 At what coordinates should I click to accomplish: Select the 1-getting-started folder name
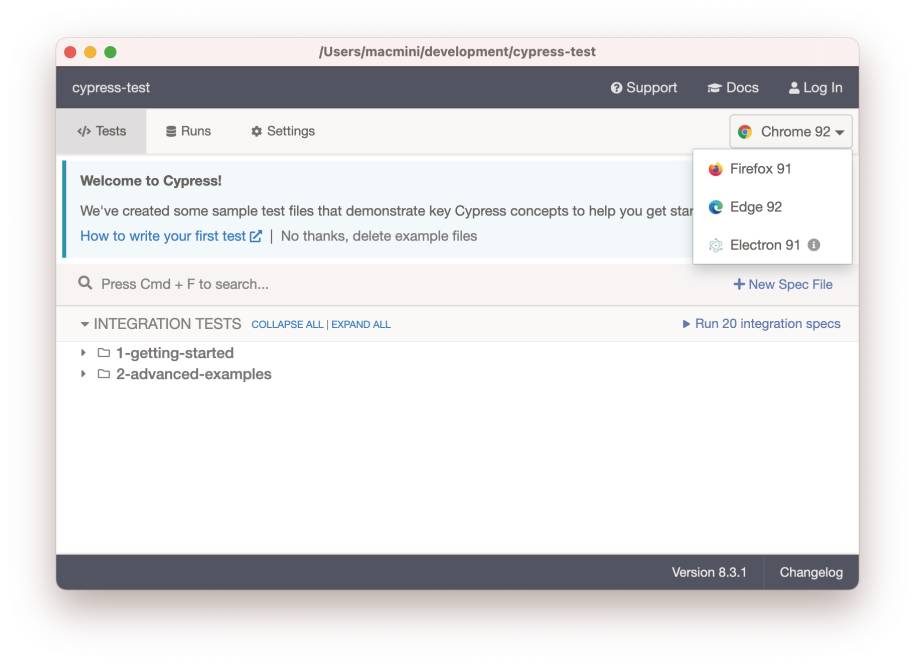coord(174,353)
